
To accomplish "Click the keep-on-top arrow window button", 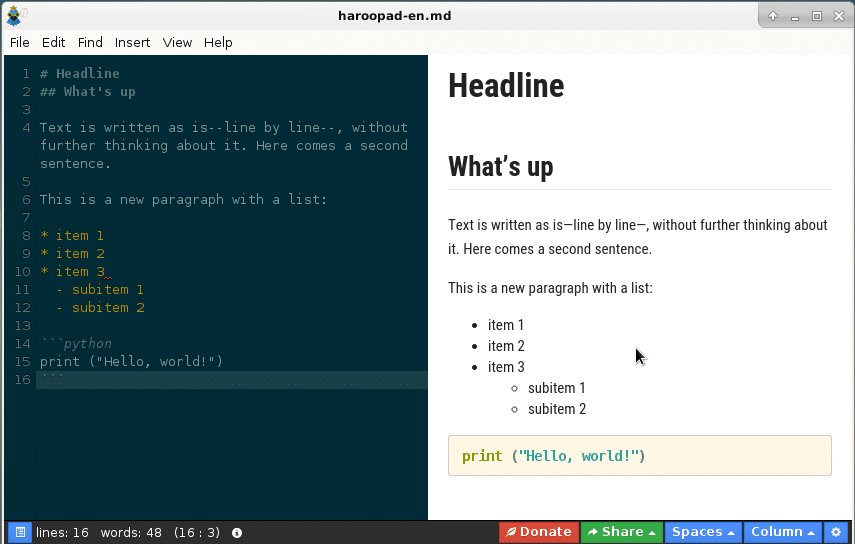I will pyautogui.click(x=773, y=16).
